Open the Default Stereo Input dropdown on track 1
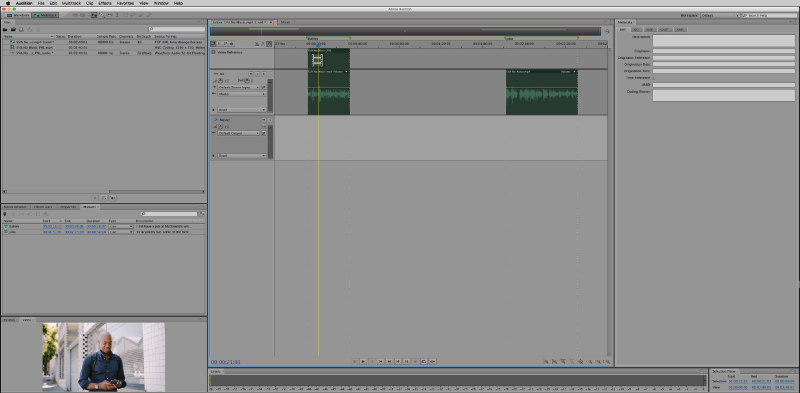Viewport: 800px width, 393px height. [239, 87]
